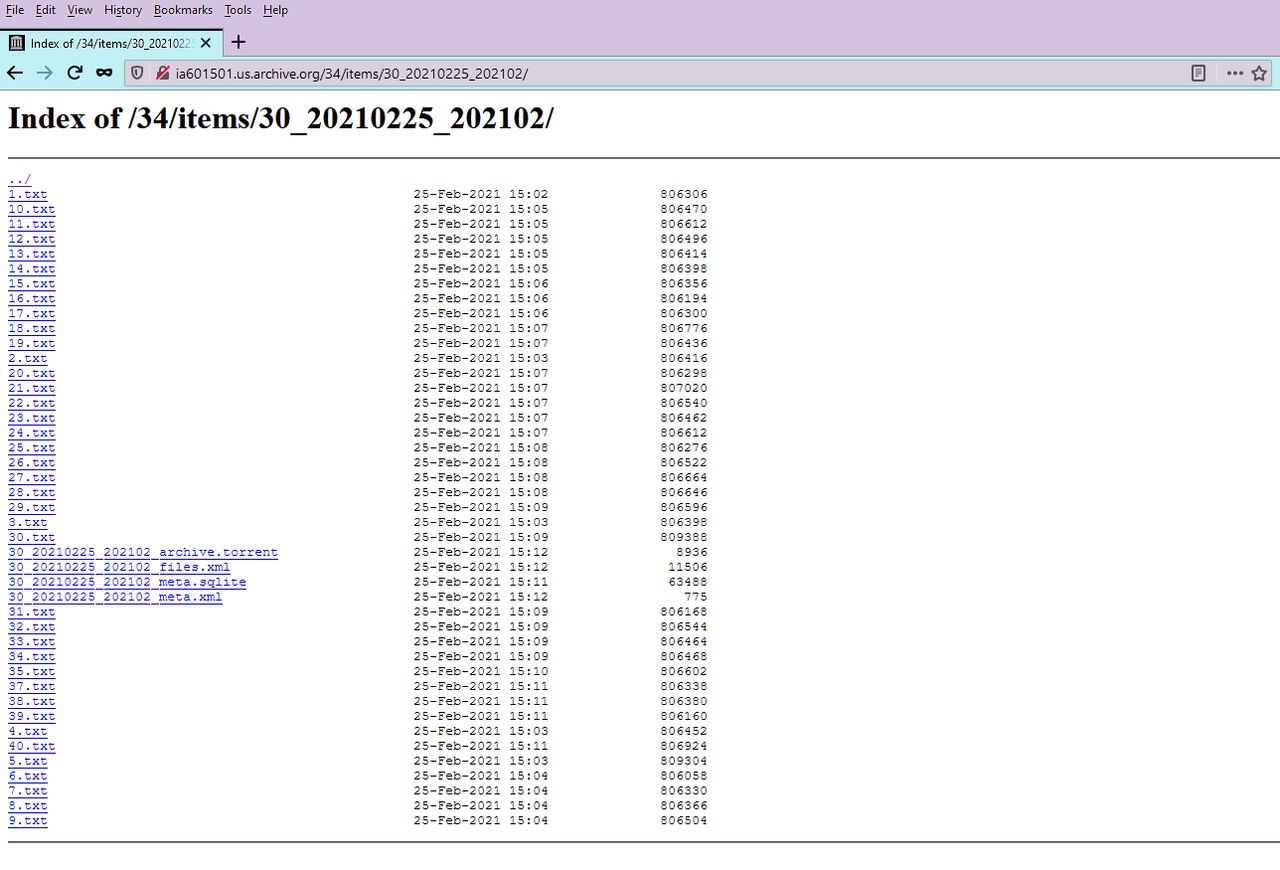1280x870 pixels.
Task: Click the forward navigation arrow
Action: point(44,73)
